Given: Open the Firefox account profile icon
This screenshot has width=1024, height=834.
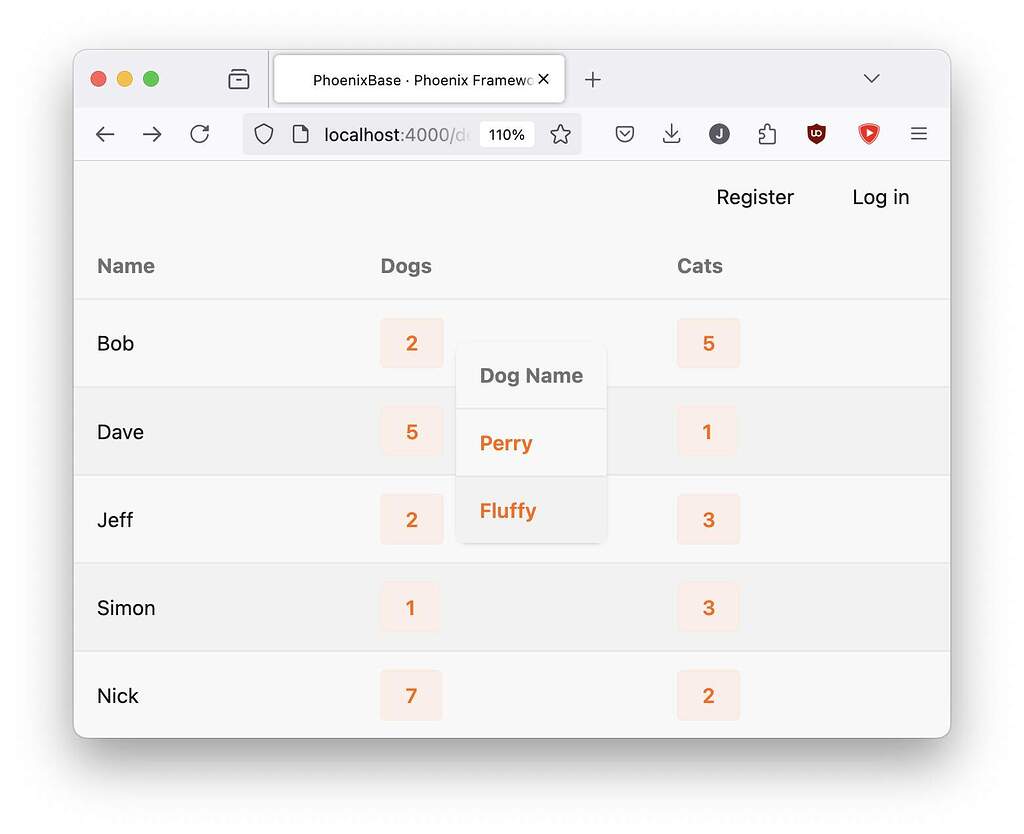Looking at the screenshot, I should [x=719, y=134].
